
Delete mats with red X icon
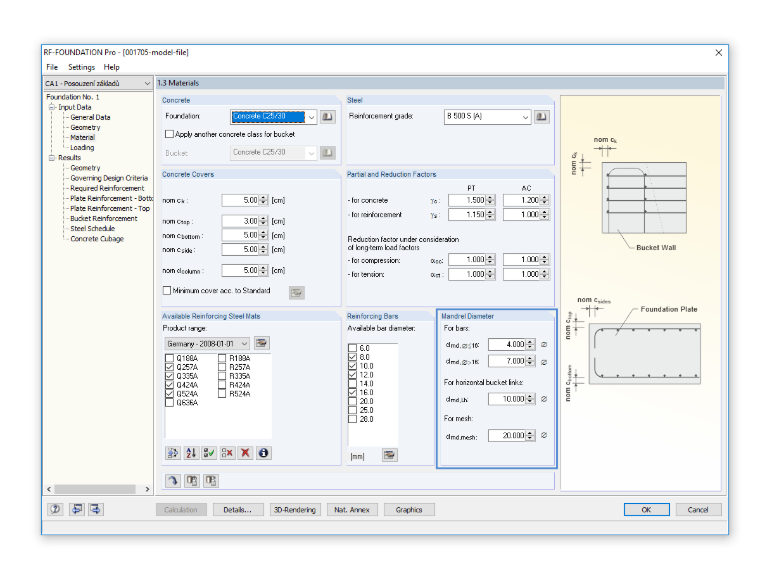(245, 453)
